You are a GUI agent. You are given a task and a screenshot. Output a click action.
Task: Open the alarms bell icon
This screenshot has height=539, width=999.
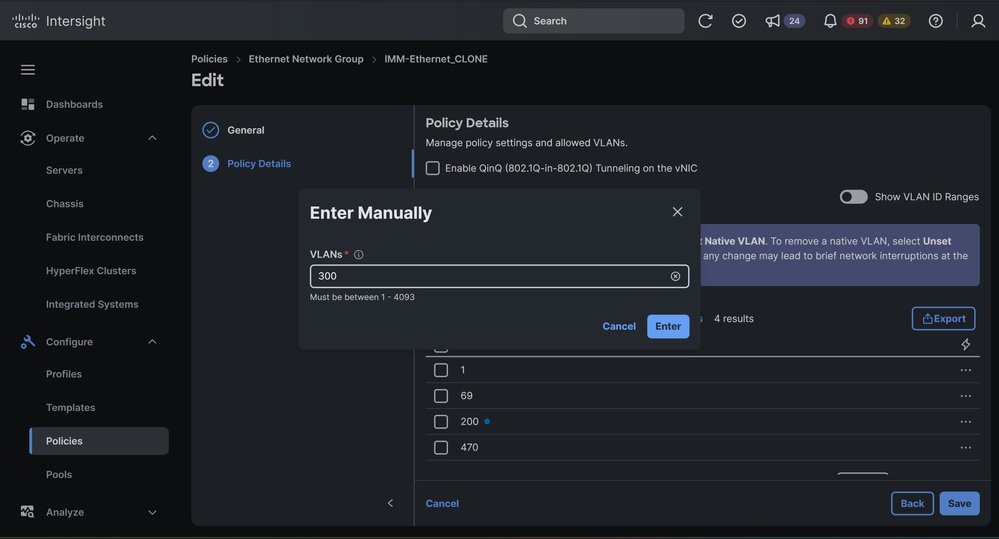click(830, 21)
